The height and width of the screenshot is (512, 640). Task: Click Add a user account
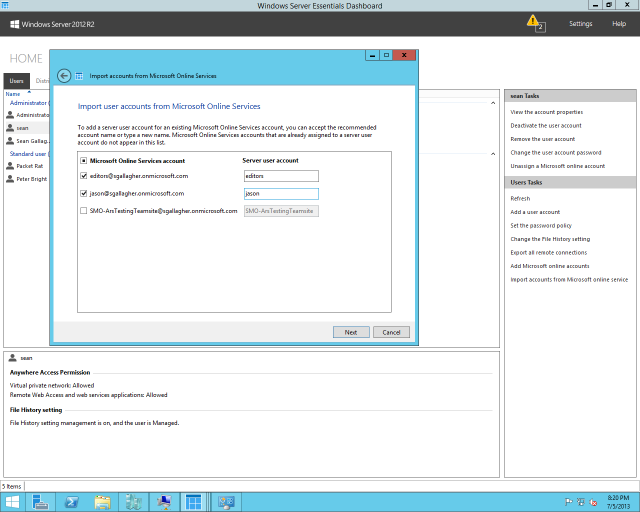coord(535,212)
